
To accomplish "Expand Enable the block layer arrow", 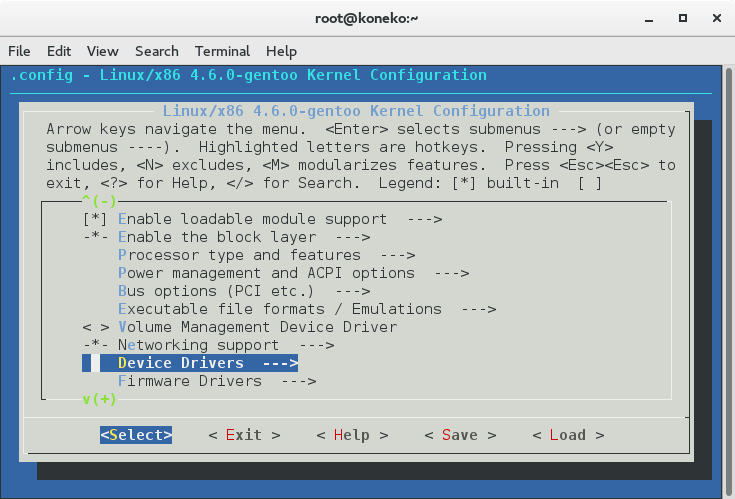I will [x=352, y=237].
